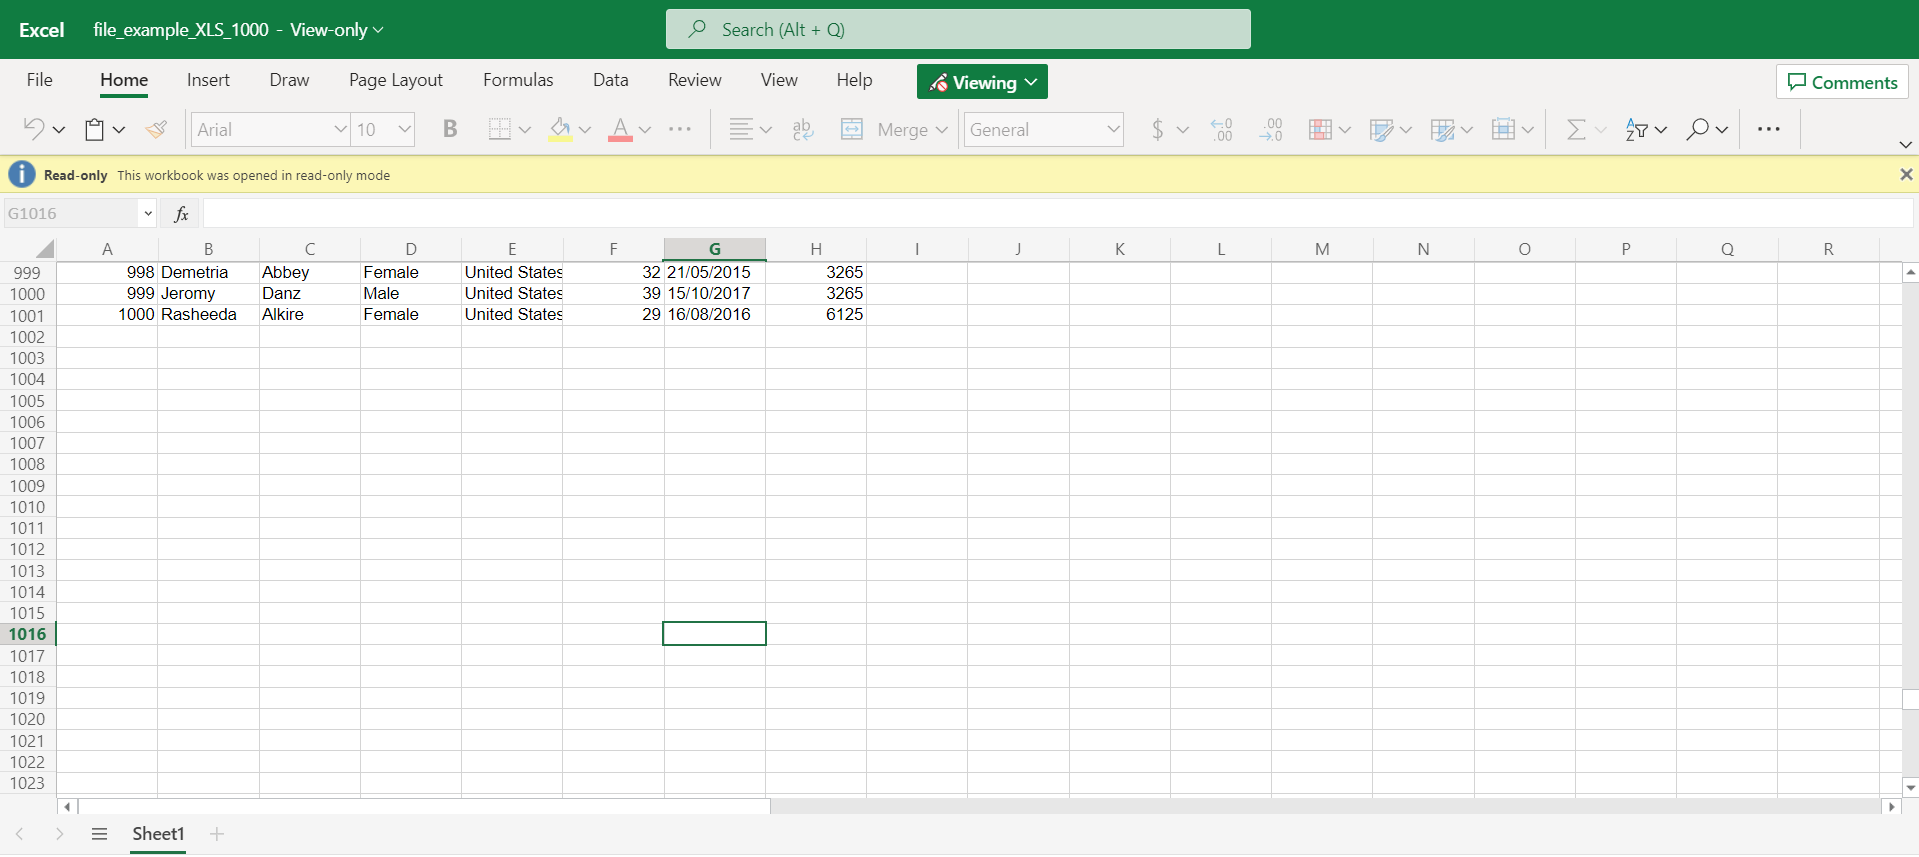Toggle Bold formatting
Viewport: 1919px width, 857px height.
(x=450, y=129)
